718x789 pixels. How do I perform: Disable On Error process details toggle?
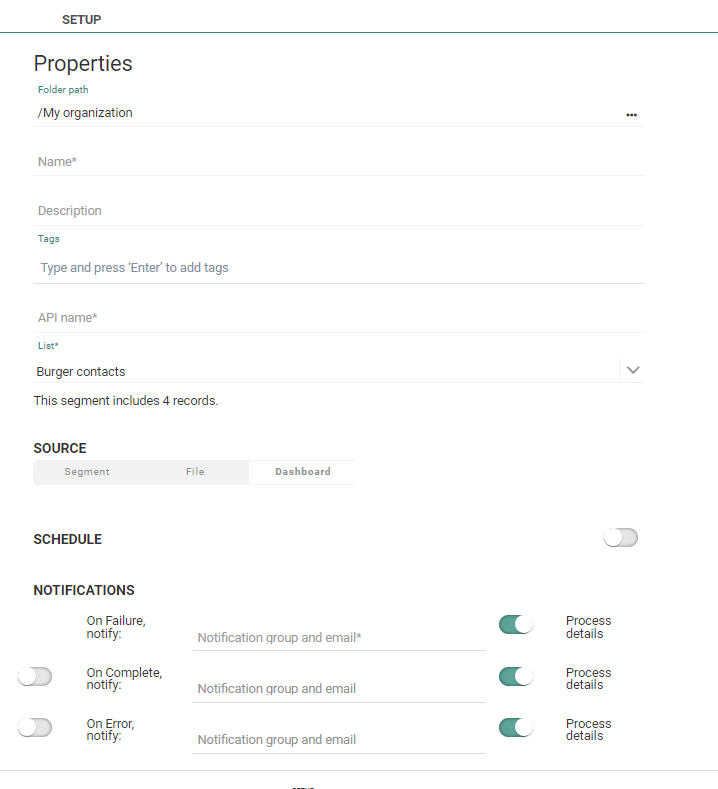516,728
